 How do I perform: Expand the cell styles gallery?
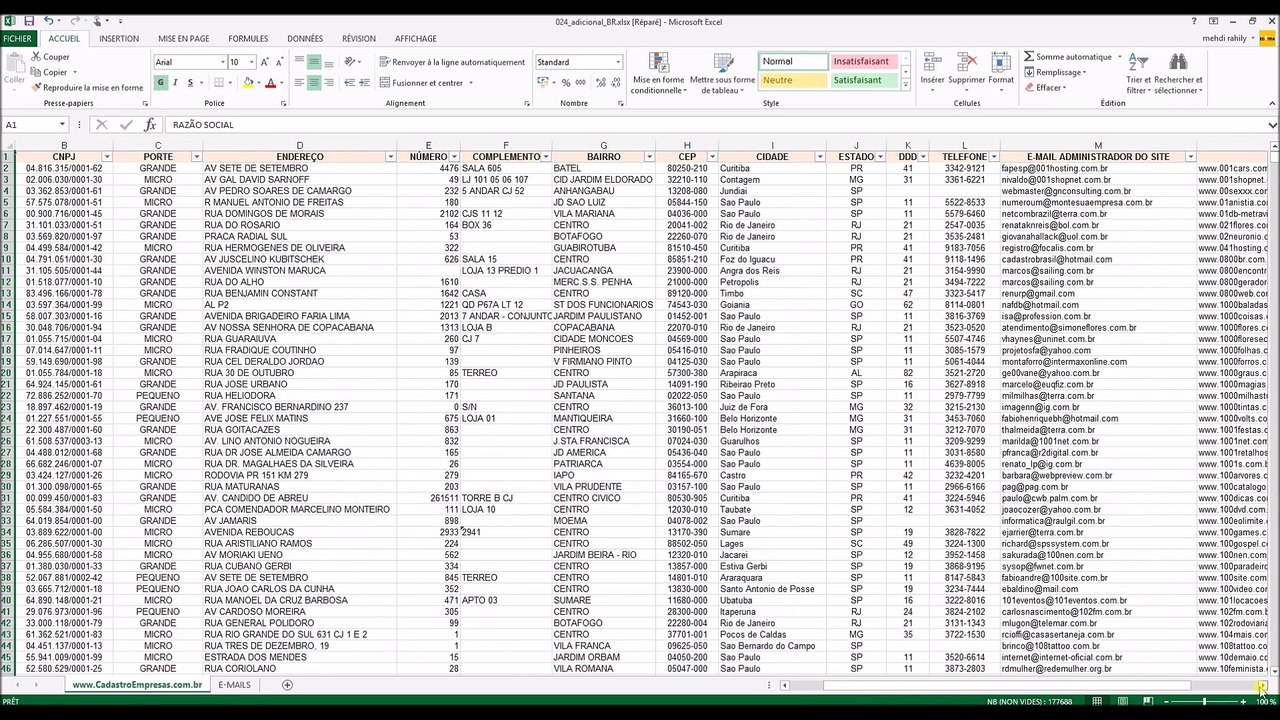[905, 85]
